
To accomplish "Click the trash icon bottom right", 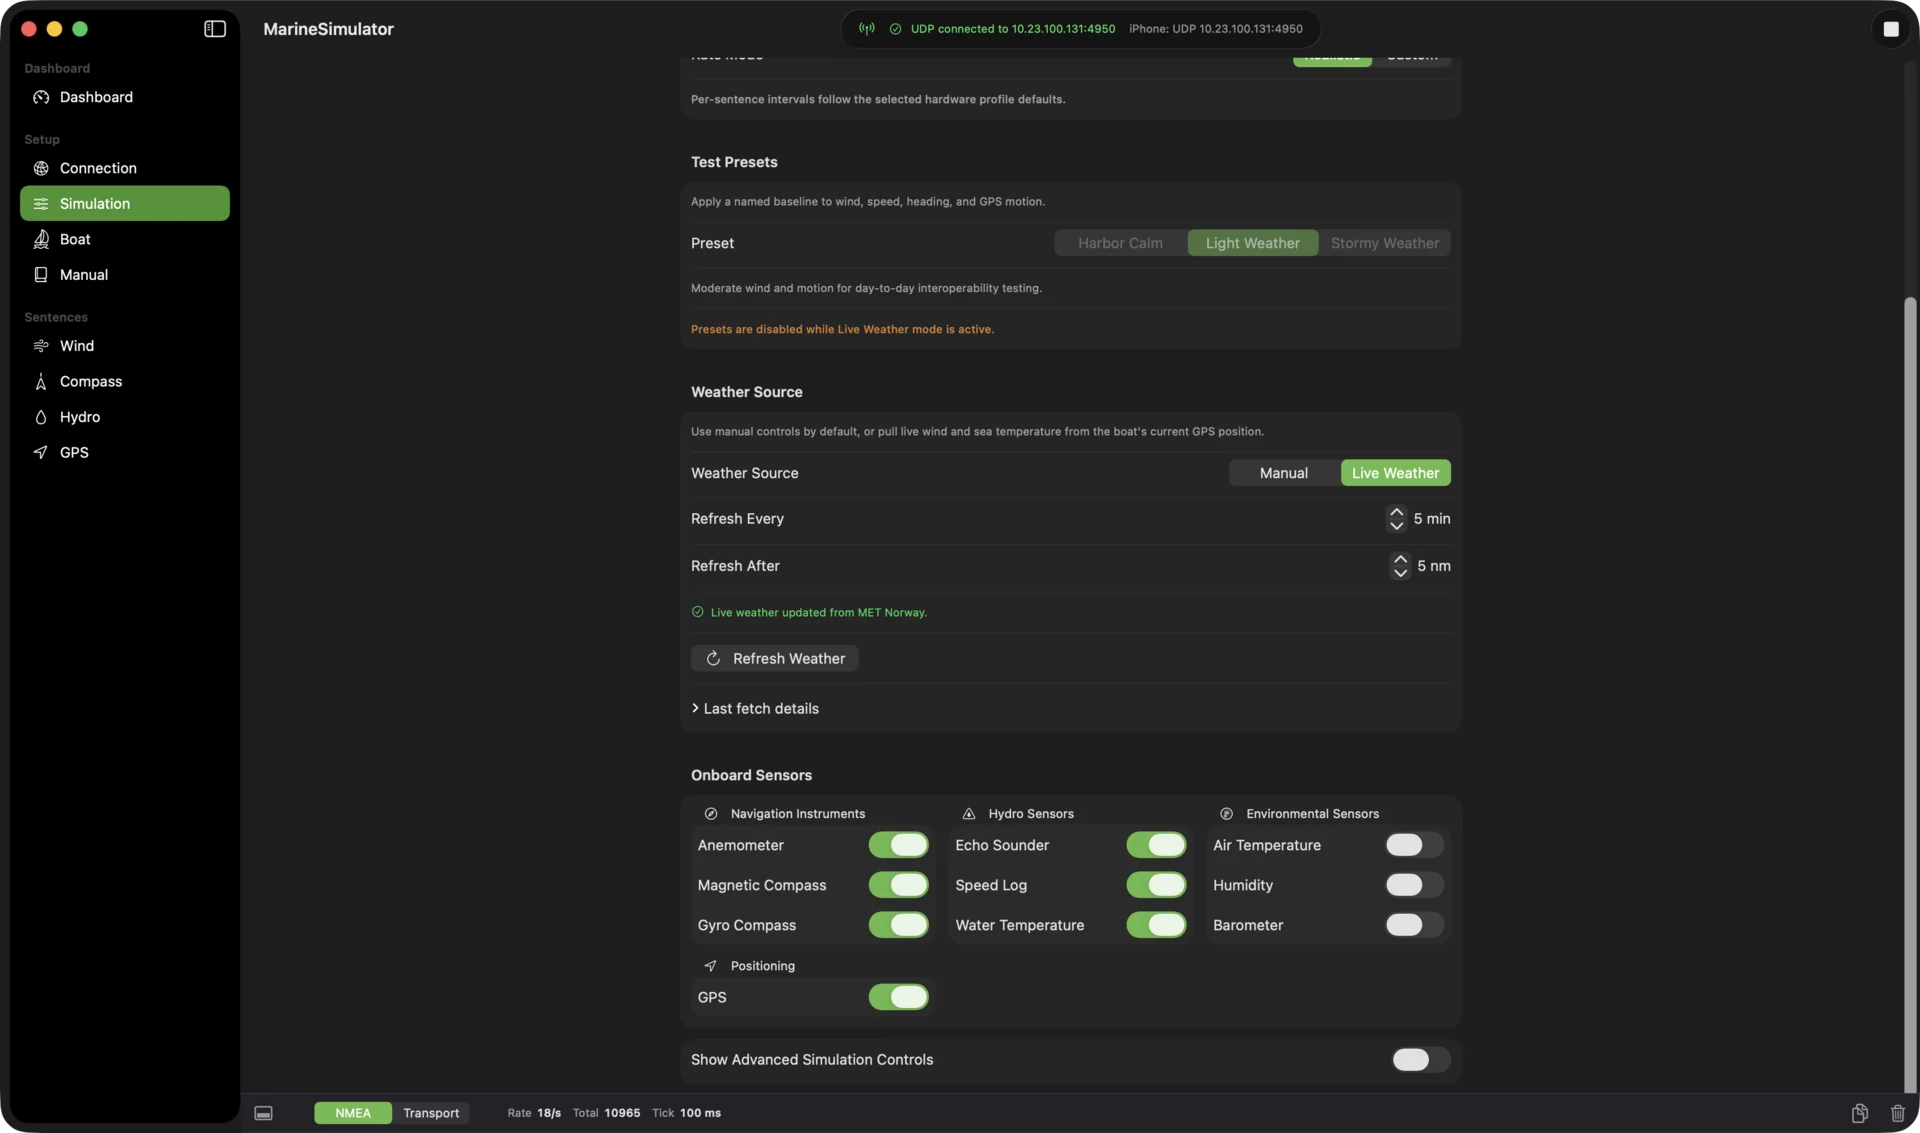I will [x=1897, y=1113].
